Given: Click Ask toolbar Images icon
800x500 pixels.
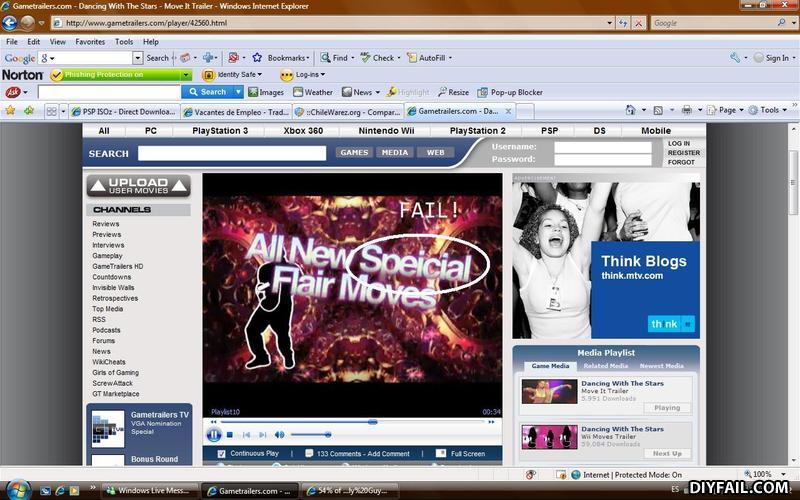Looking at the screenshot, I should 253,92.
